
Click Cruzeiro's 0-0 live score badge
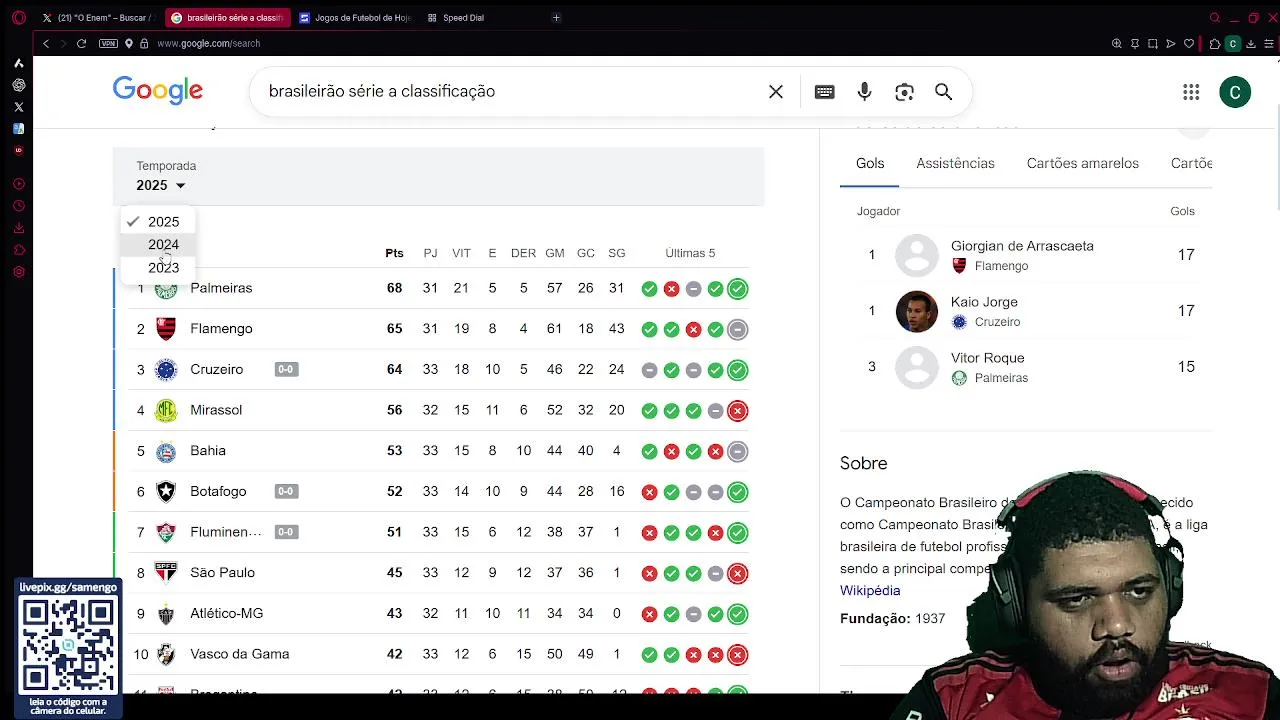286,370
